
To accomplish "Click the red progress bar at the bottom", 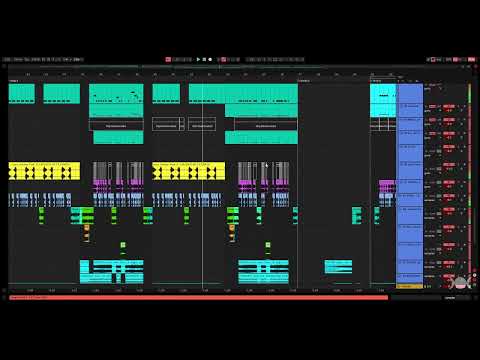I will [199, 297].
